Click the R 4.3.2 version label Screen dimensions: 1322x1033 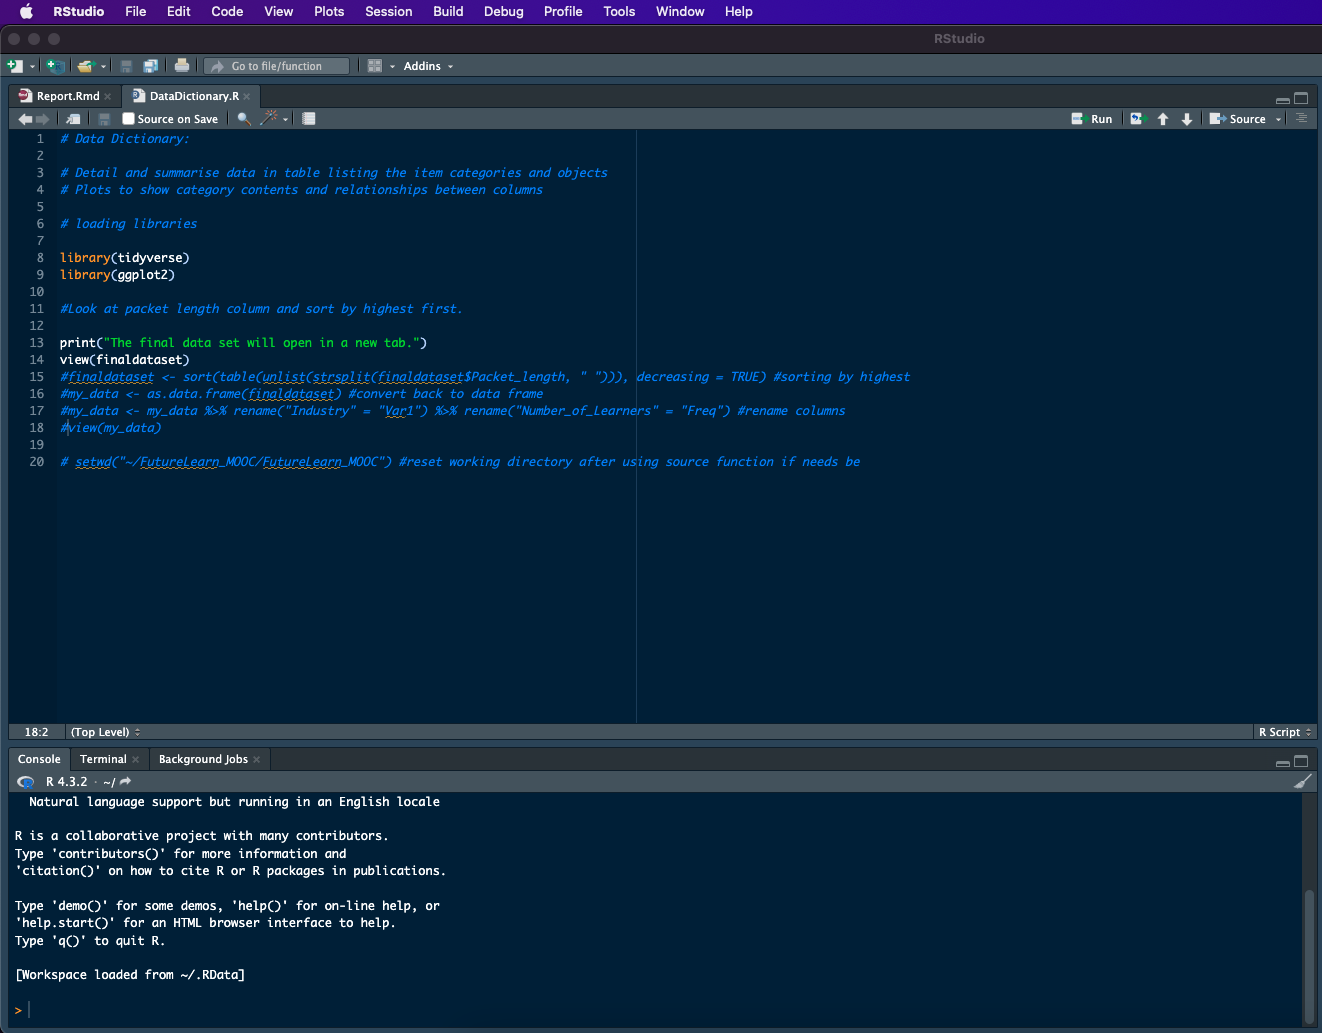tap(66, 782)
